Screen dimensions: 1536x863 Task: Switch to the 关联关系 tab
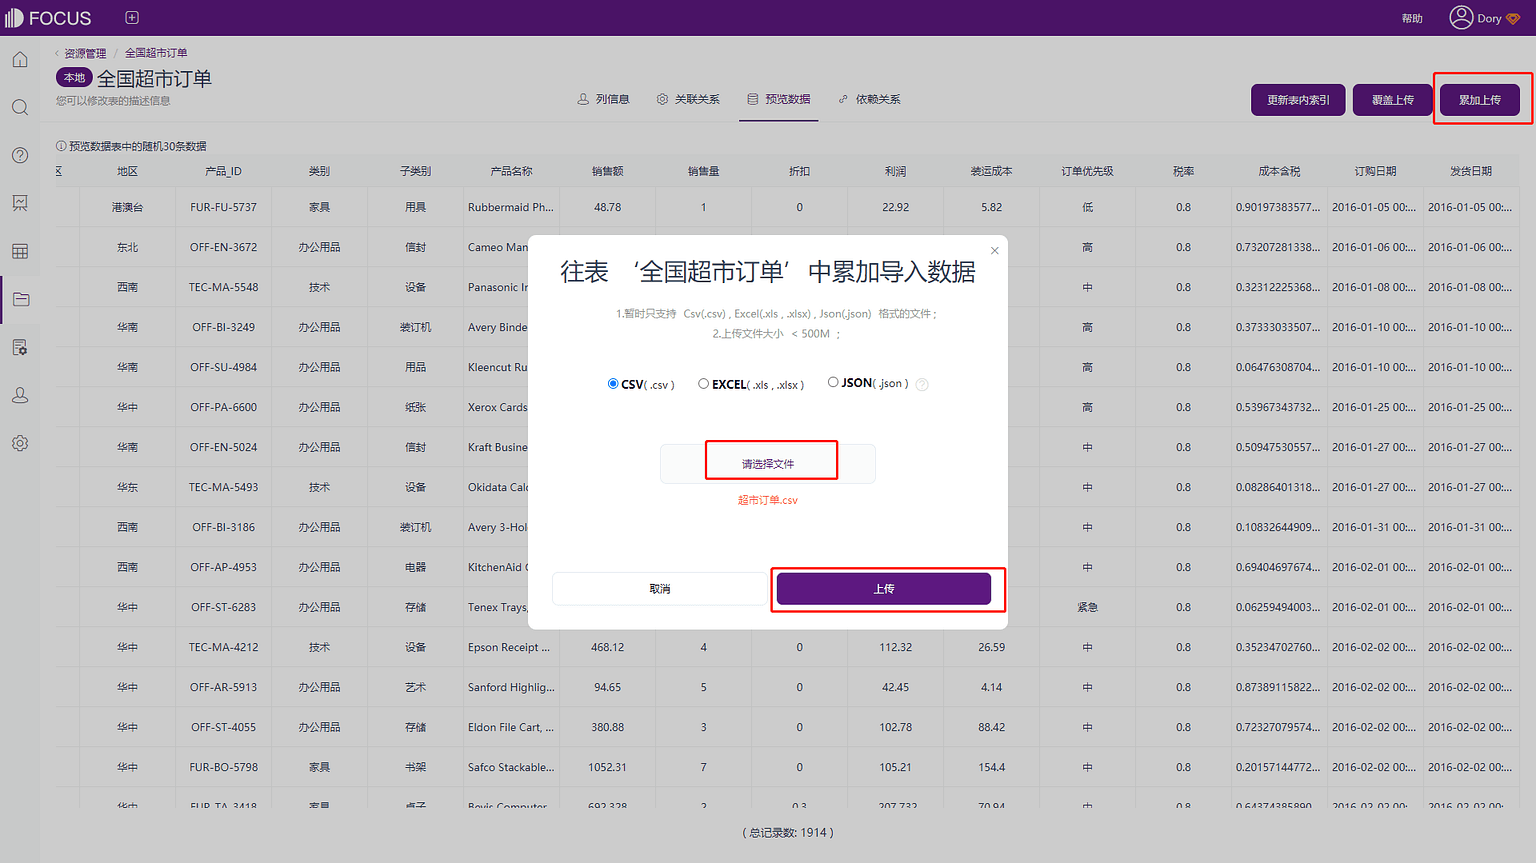click(688, 99)
